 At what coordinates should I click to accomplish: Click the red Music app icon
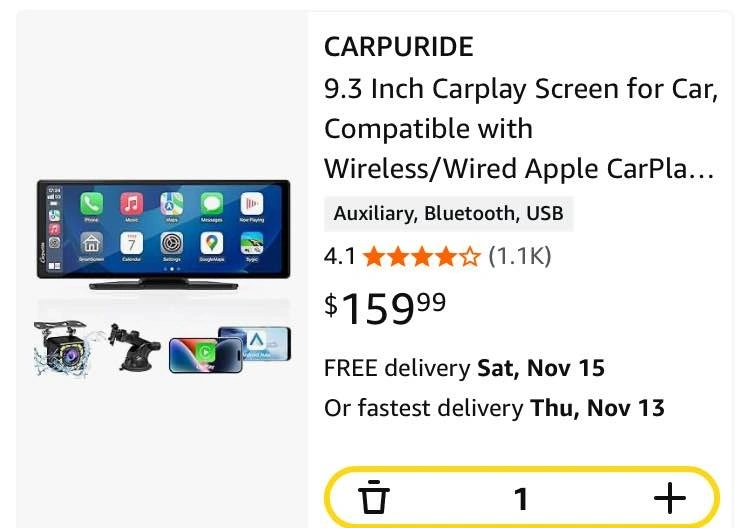pyautogui.click(x=132, y=204)
